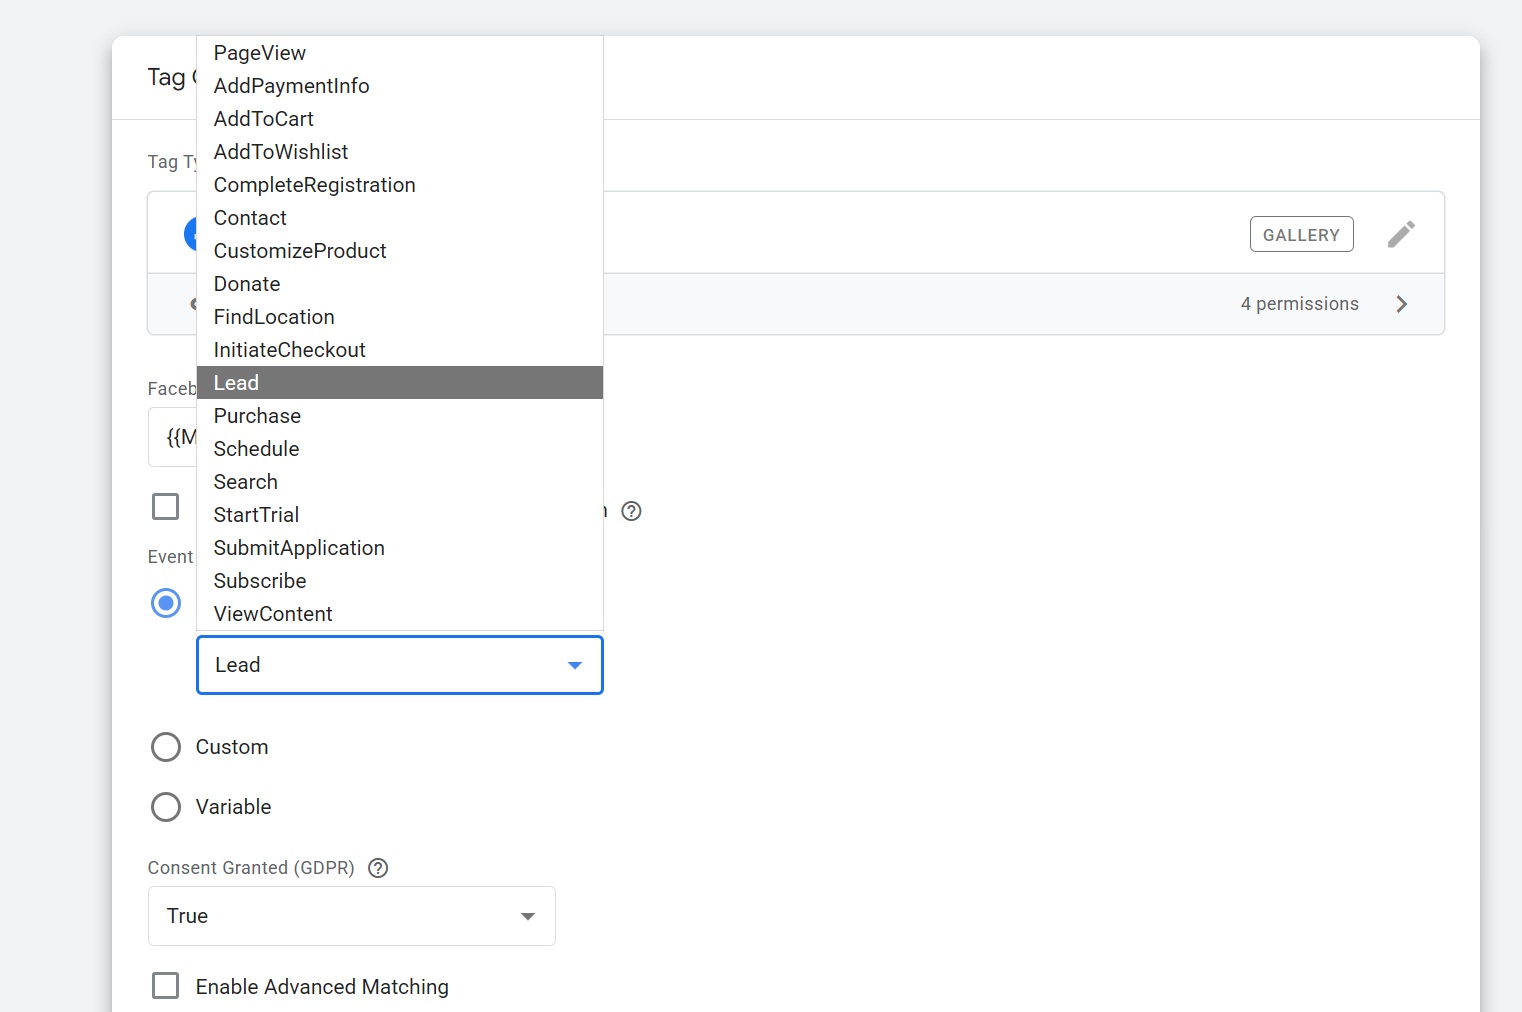
Task: Enable Advanced Matching checkbox
Action: 166,986
